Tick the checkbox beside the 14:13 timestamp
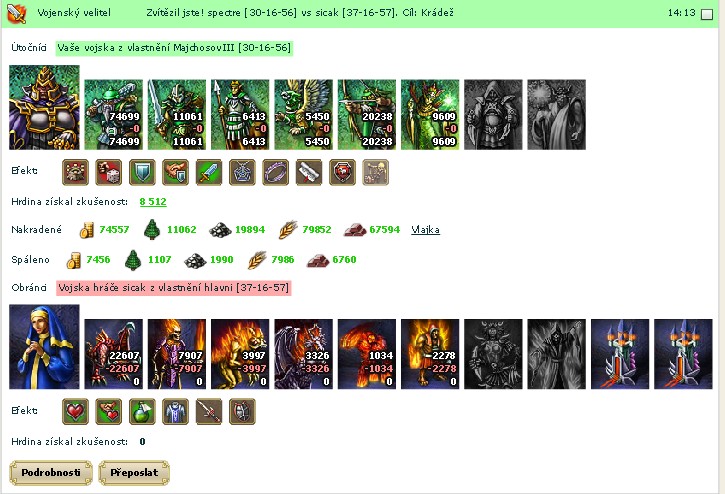The width and height of the screenshot is (725, 494). coord(707,14)
